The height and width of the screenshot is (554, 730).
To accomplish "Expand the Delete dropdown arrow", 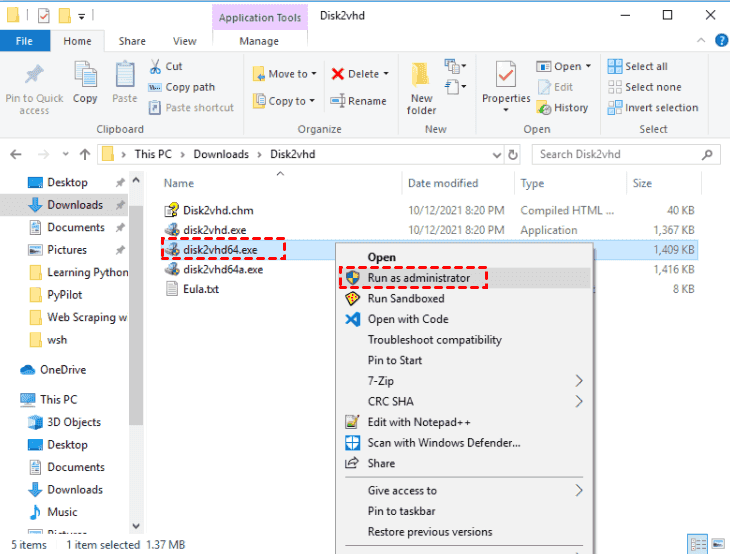I will [386, 74].
